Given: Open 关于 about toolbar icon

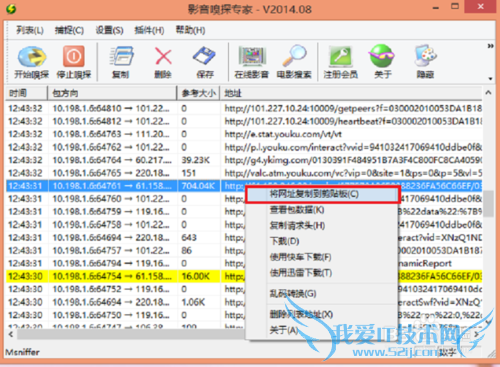Looking at the screenshot, I should point(382,62).
